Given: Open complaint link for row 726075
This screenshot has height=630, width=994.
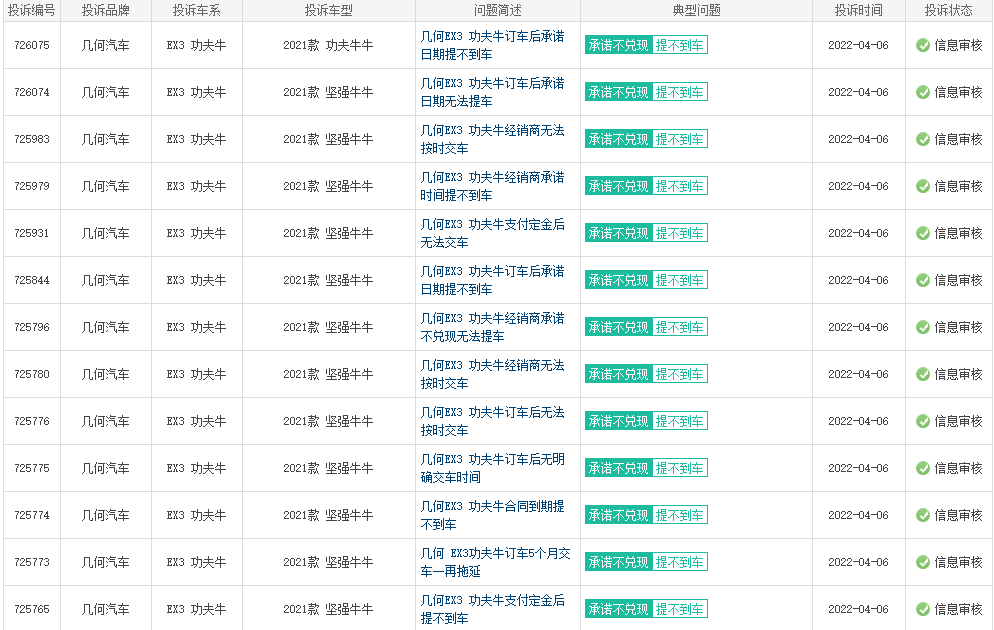Looking at the screenshot, I should point(493,45).
